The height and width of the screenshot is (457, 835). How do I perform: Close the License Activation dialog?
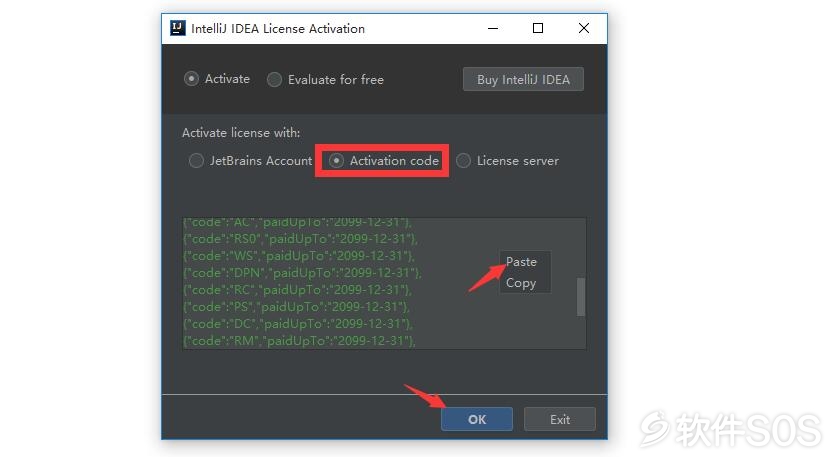click(x=584, y=28)
